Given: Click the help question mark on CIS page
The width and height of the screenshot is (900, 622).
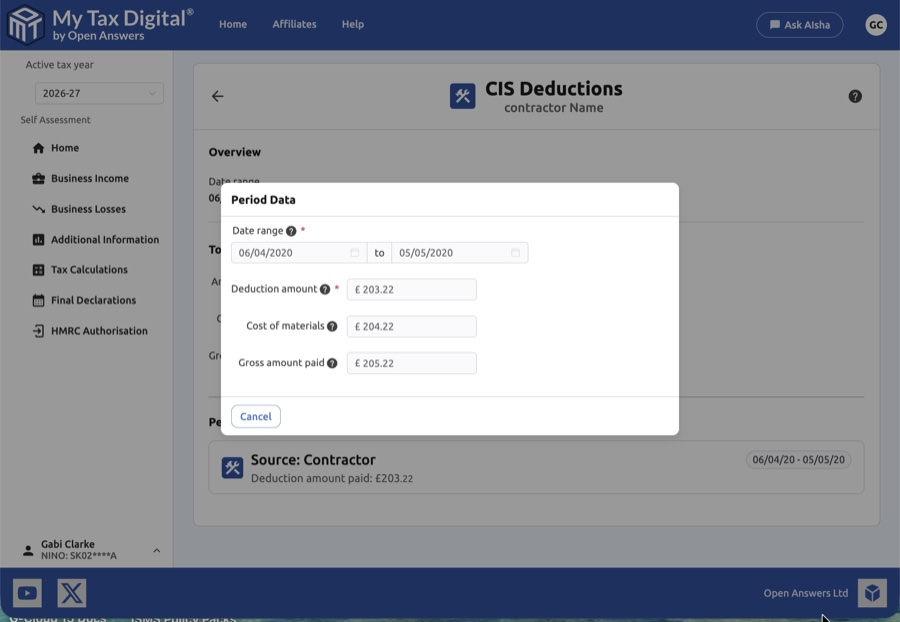Looking at the screenshot, I should tap(855, 96).
